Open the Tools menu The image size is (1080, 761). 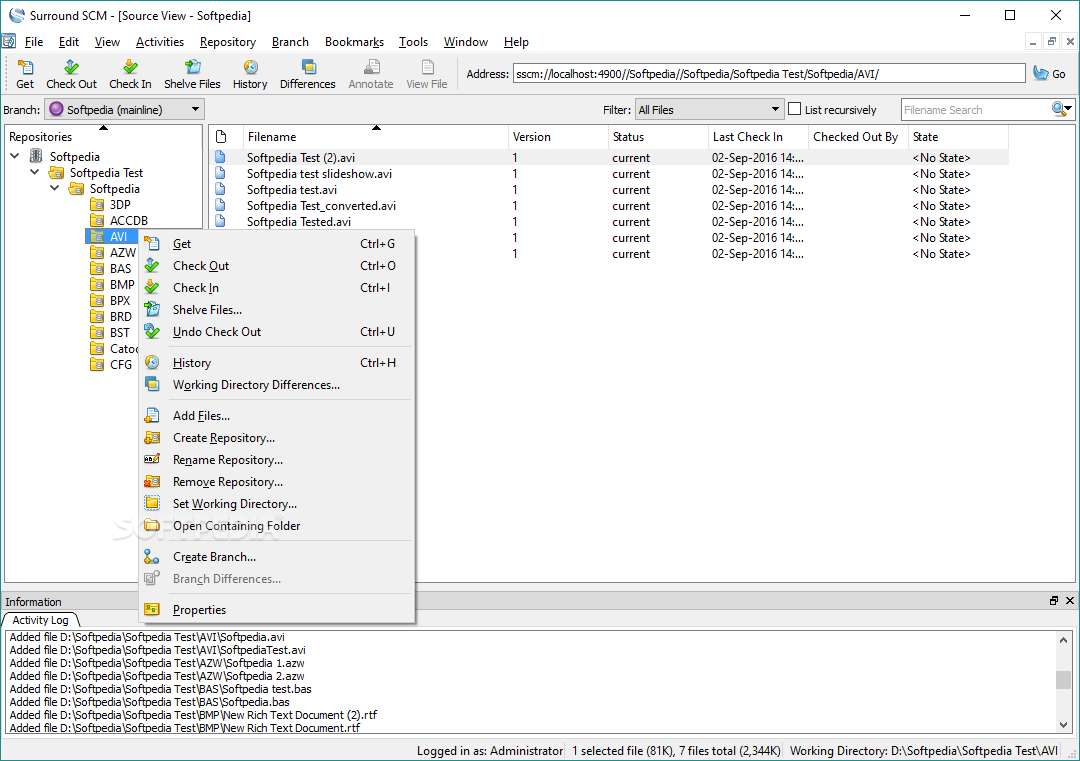click(413, 42)
